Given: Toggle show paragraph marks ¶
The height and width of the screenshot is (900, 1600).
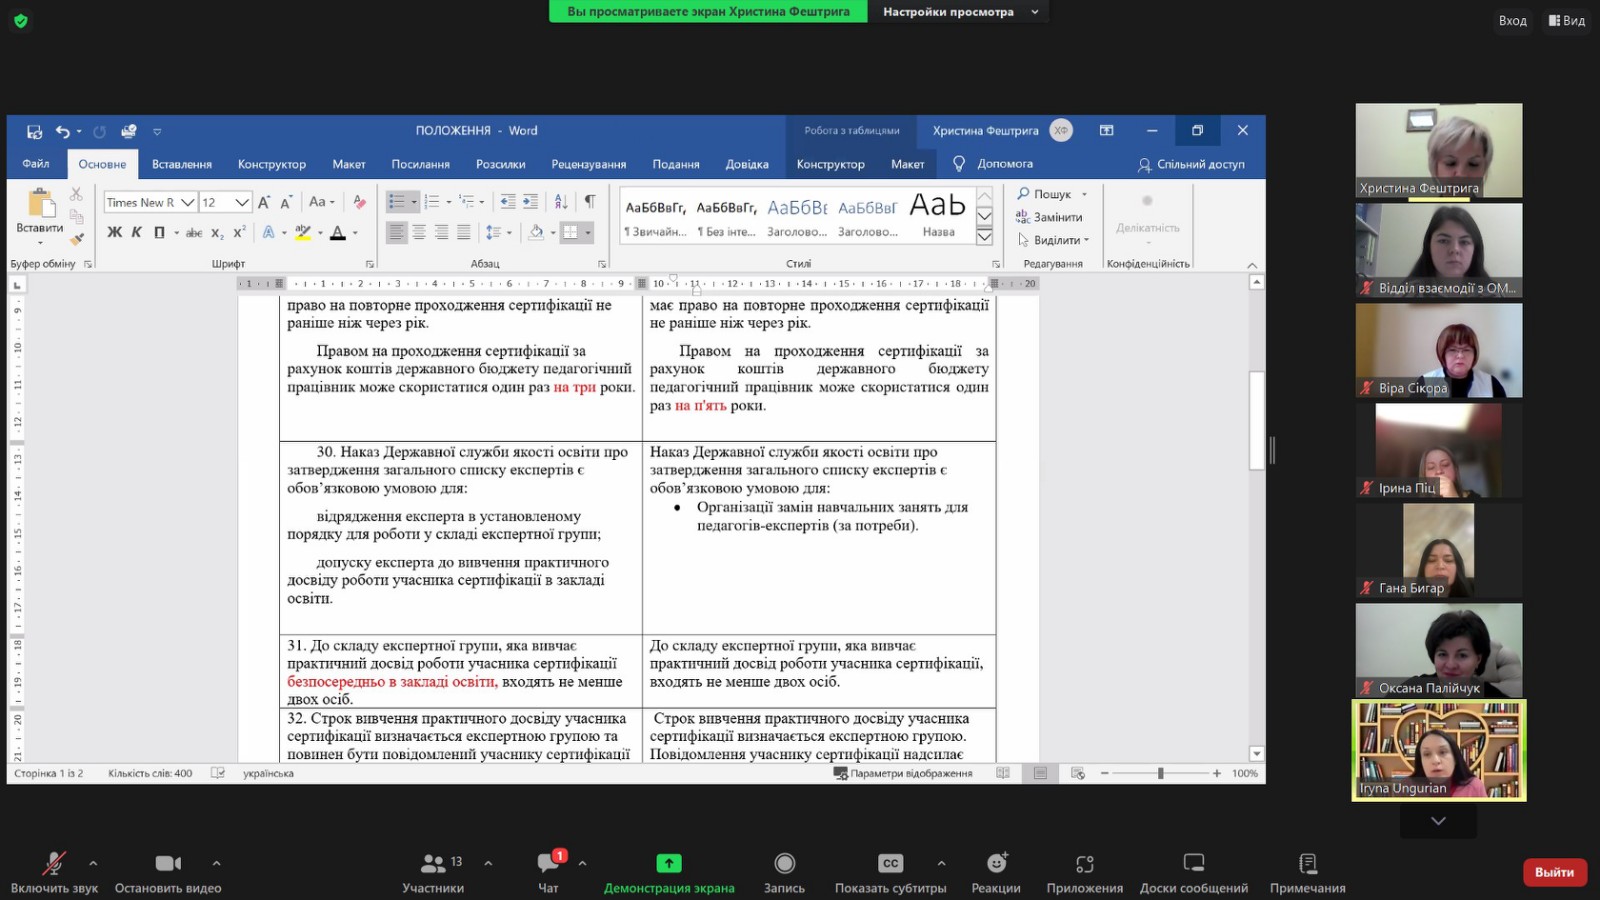Looking at the screenshot, I should 590,202.
